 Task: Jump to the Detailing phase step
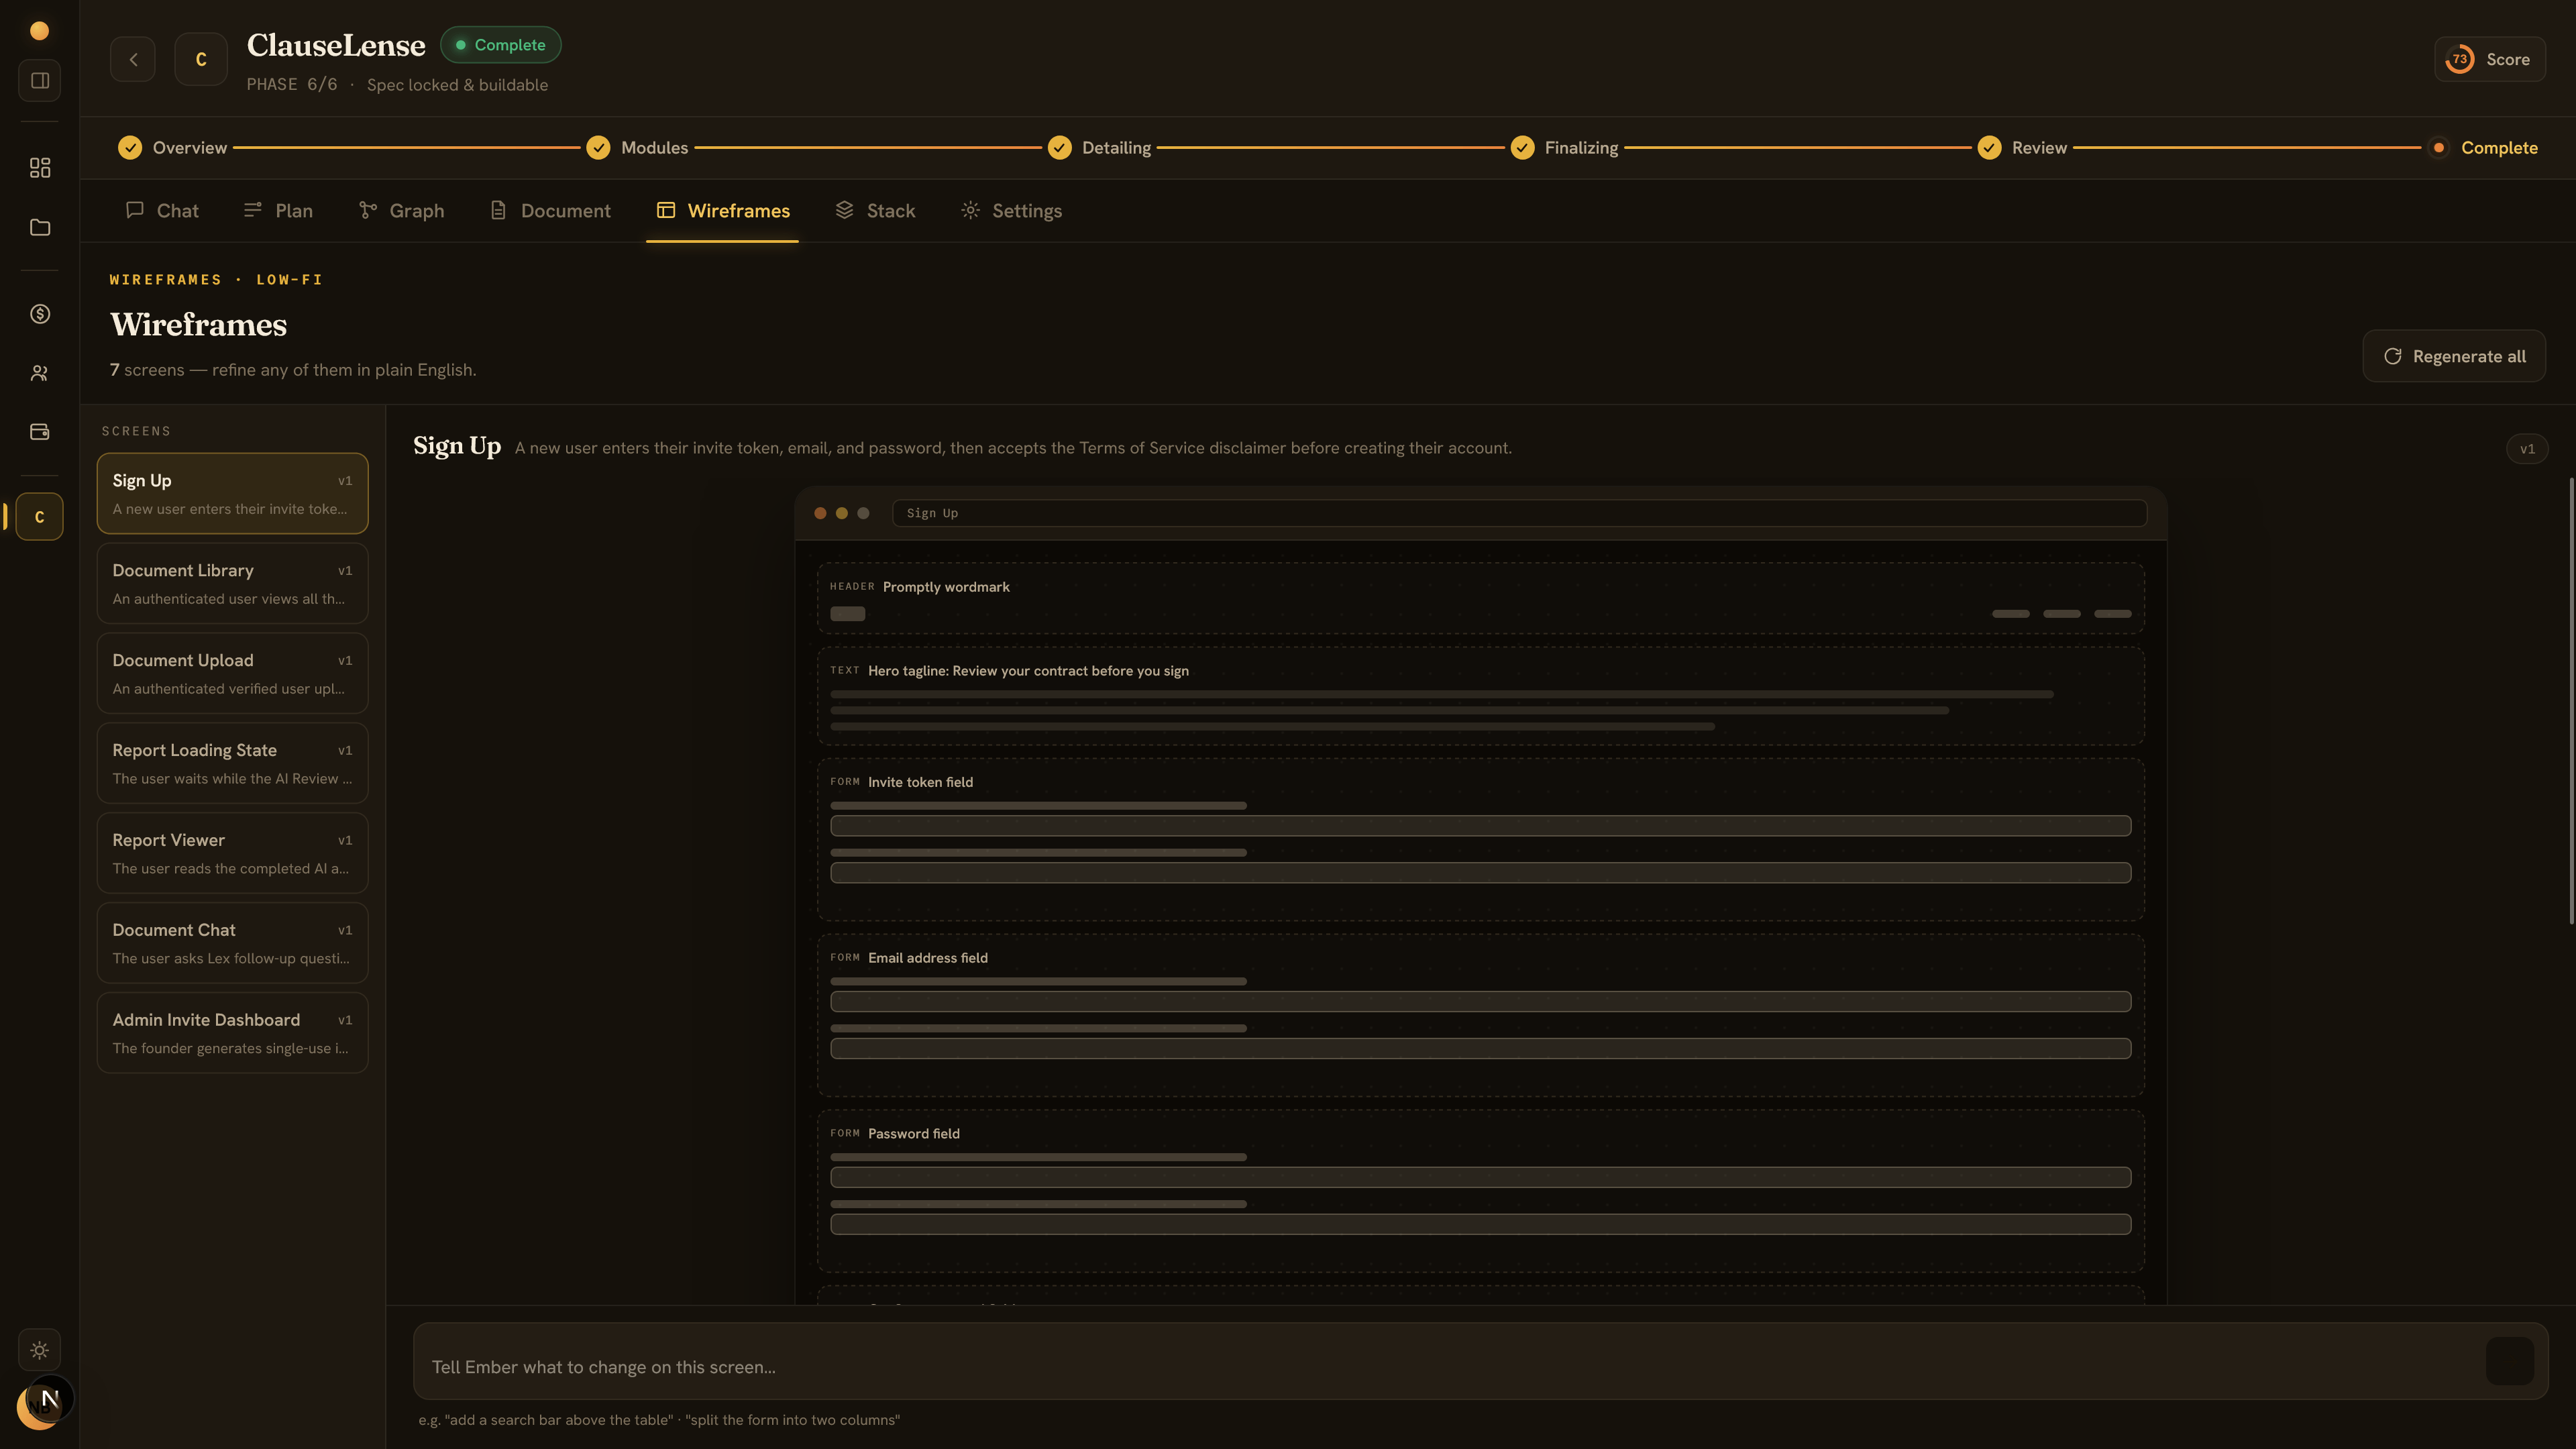(x=1099, y=148)
